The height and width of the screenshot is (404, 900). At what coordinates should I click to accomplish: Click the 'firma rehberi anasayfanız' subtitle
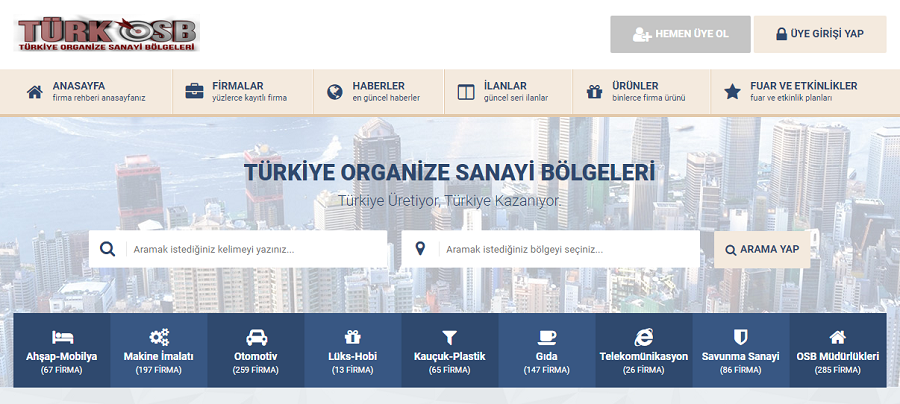(99, 98)
